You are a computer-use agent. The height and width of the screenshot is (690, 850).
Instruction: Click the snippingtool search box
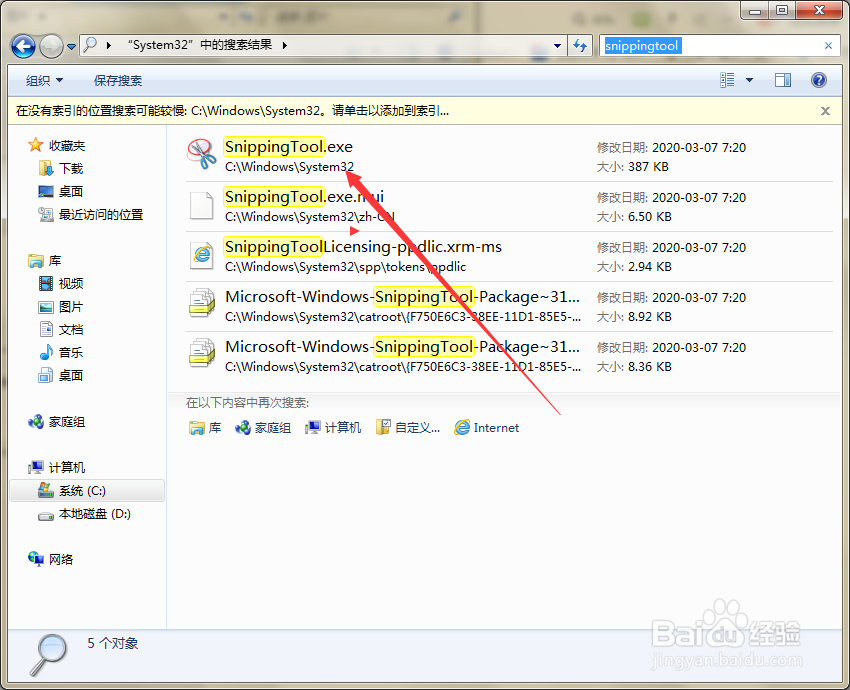(x=712, y=46)
